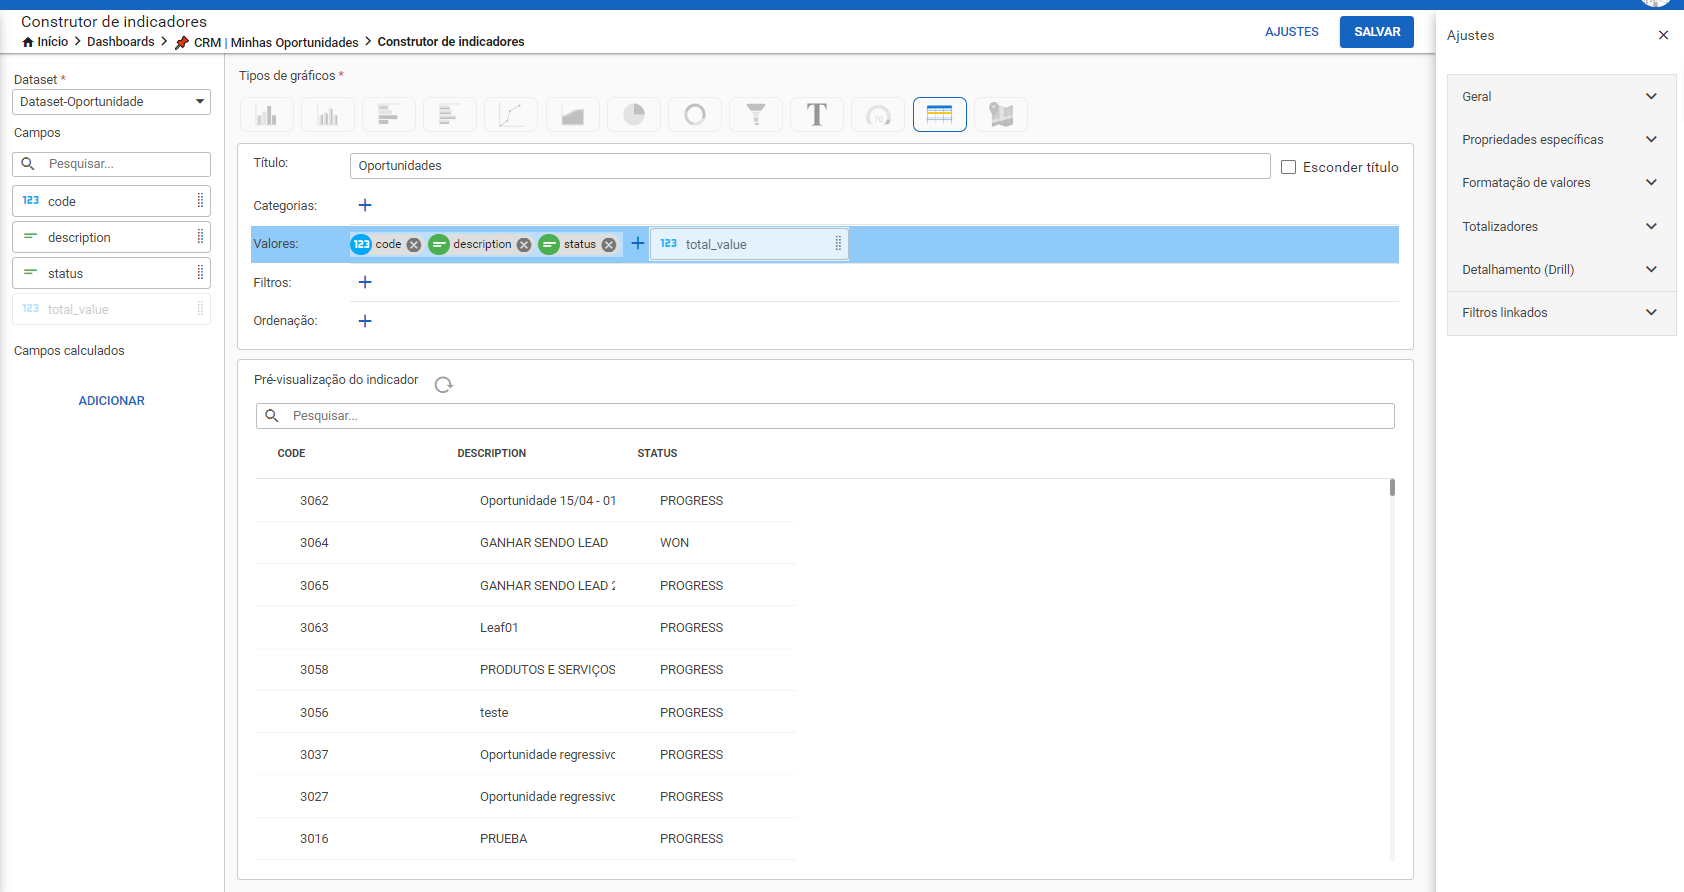
Task: Click the magnifier in Campos search
Action: [28, 164]
